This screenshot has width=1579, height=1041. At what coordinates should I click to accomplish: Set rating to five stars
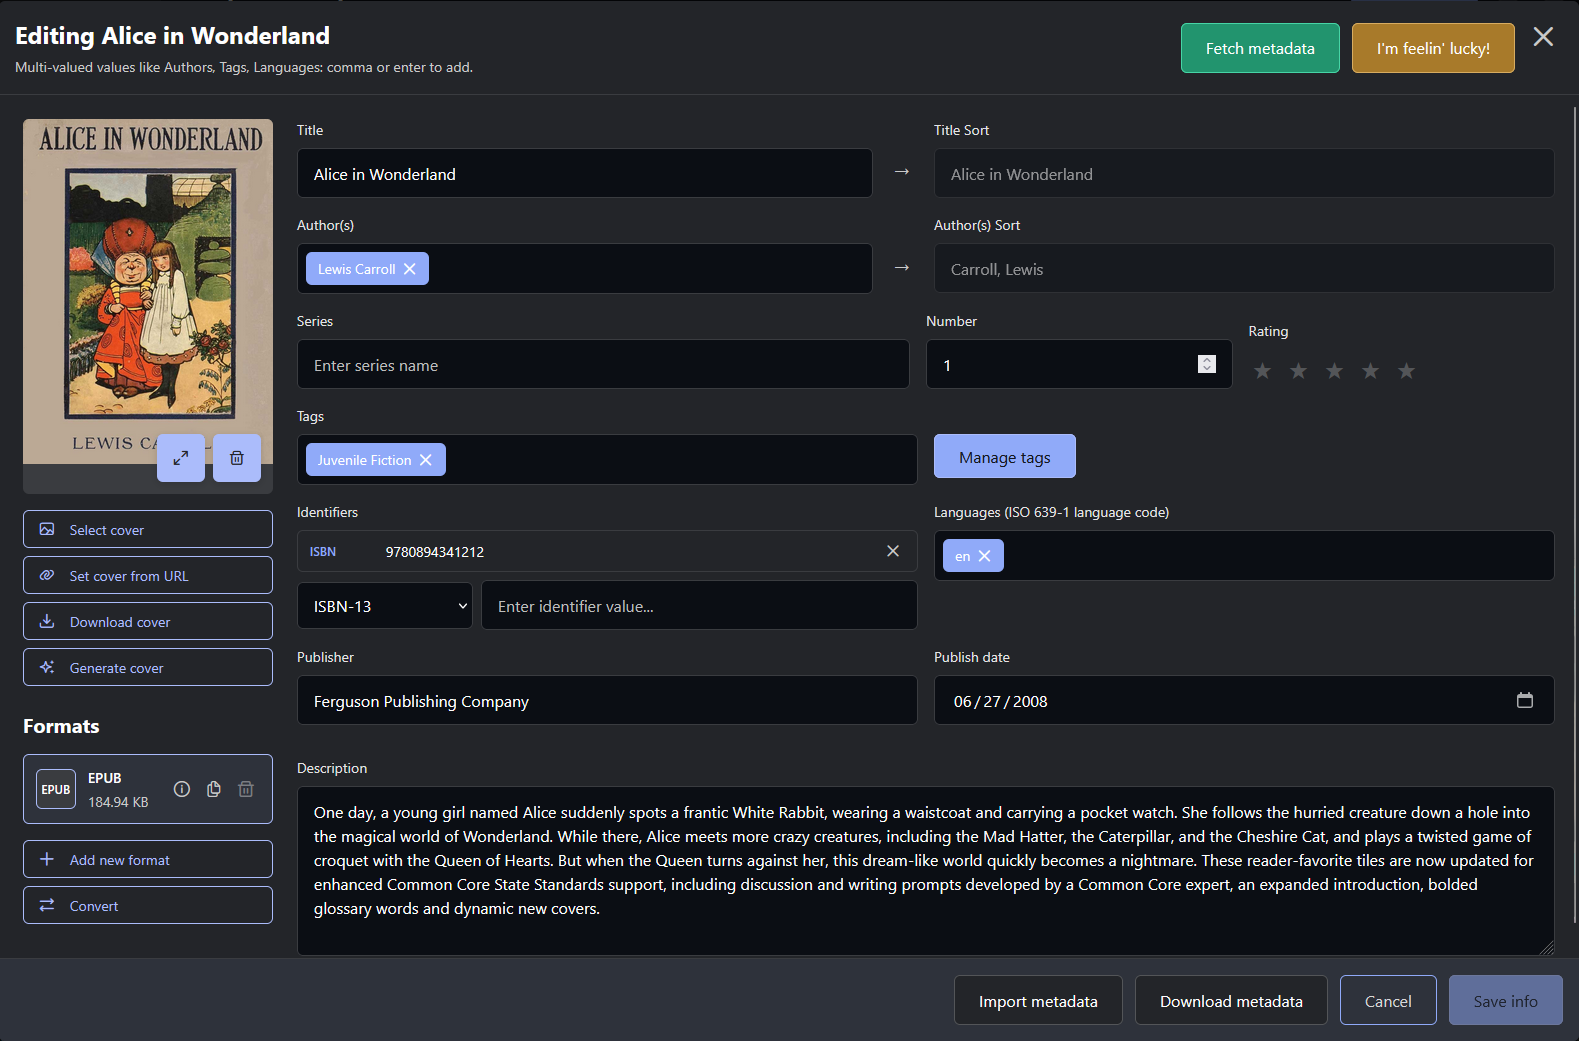pyautogui.click(x=1406, y=371)
